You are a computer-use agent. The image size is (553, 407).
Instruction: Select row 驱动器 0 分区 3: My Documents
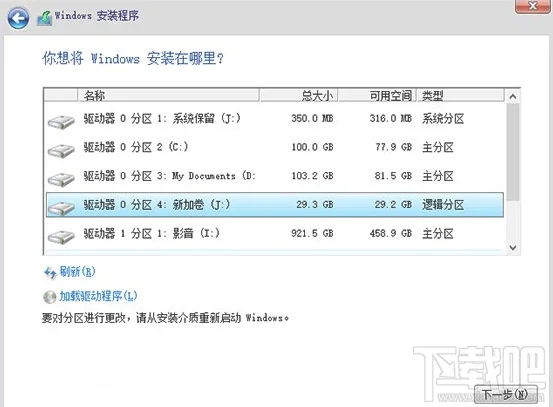click(x=275, y=176)
